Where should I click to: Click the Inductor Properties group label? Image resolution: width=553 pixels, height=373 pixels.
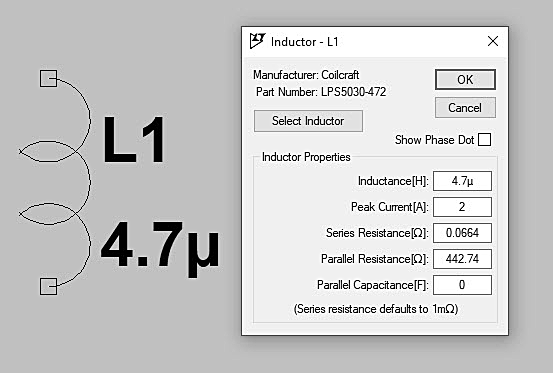coord(306,157)
